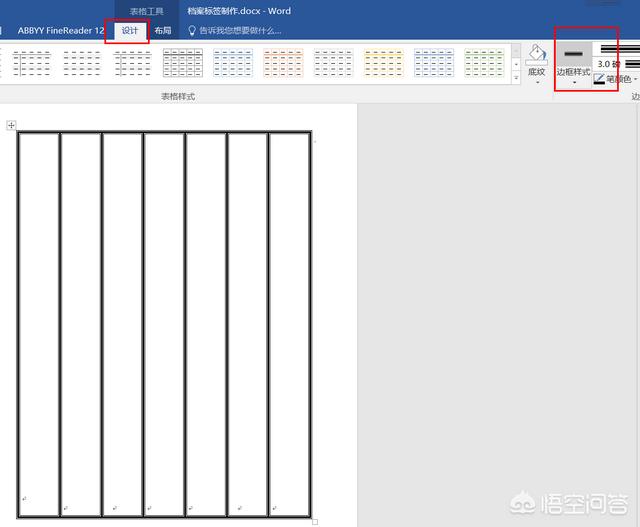Viewport: 640px width, 527px height.
Task: Open the Shading (底纹) paint bucket
Action: (x=536, y=55)
